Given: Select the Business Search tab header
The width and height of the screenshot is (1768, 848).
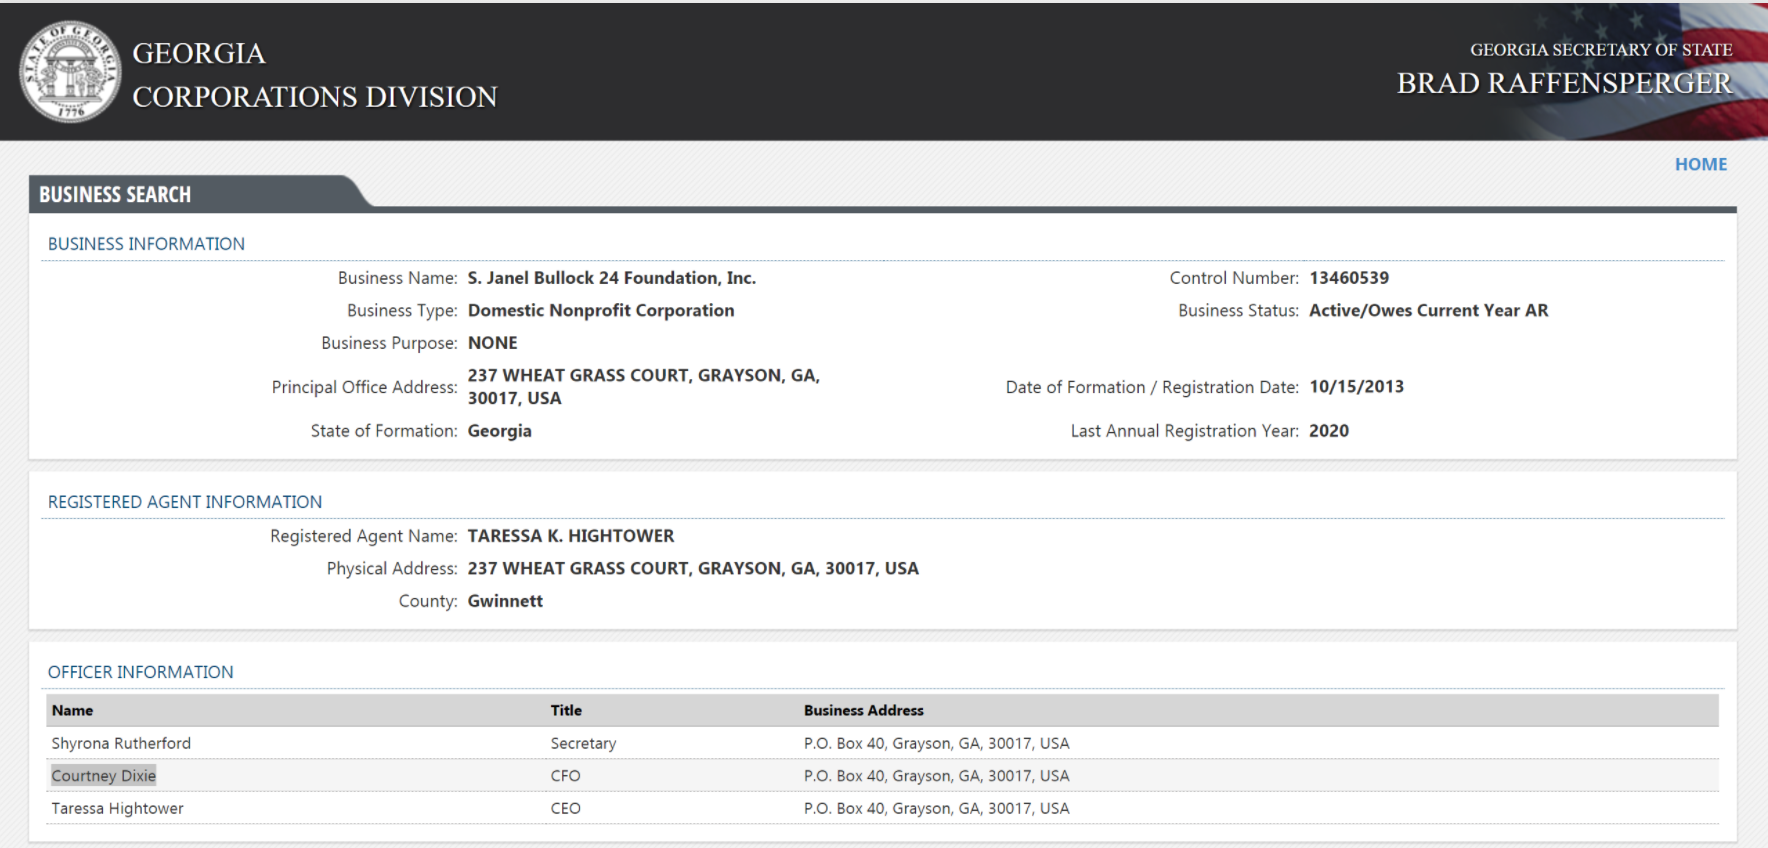Looking at the screenshot, I should pos(115,195).
